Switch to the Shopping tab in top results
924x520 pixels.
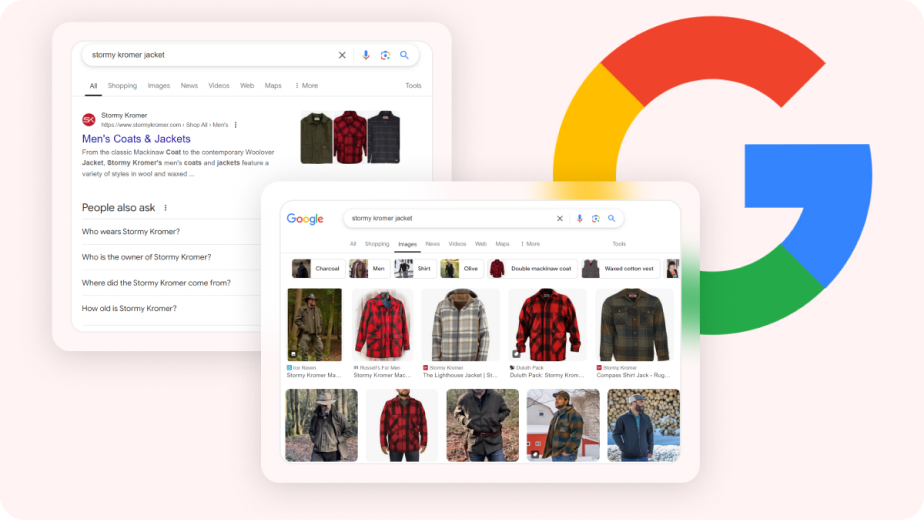(x=122, y=86)
